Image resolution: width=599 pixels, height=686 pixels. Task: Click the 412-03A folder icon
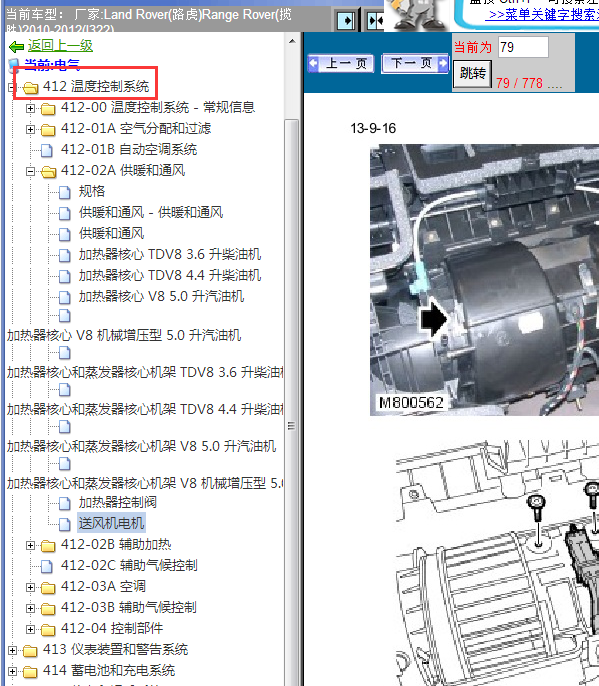pyautogui.click(x=48, y=587)
